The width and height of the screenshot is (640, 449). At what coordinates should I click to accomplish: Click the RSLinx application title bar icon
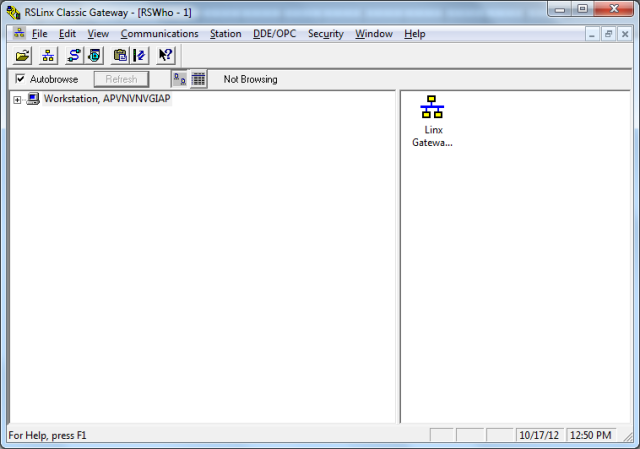tap(13, 12)
